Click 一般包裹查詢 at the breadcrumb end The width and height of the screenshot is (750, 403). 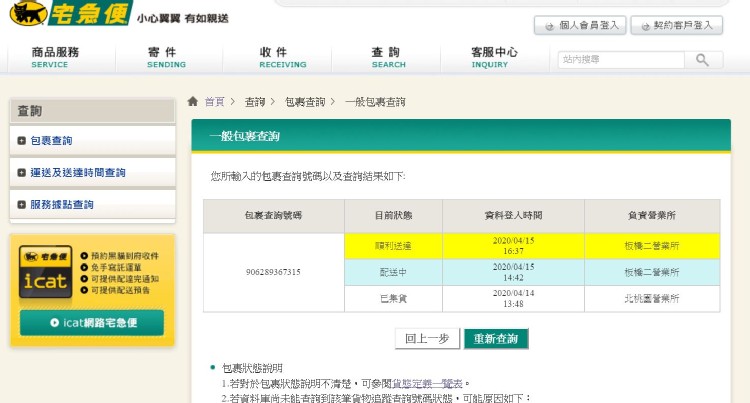point(375,102)
